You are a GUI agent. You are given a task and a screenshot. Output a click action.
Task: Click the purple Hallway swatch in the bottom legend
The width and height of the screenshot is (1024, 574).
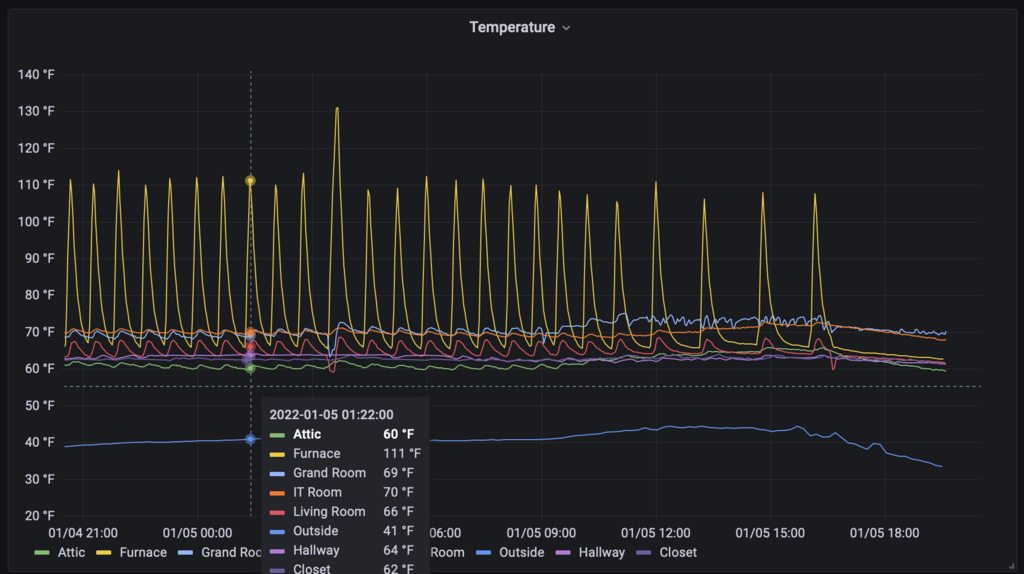[x=562, y=552]
